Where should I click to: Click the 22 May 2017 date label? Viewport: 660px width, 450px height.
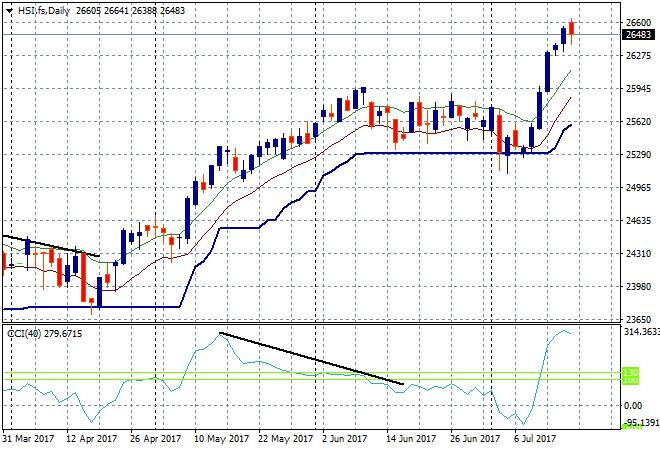pyautogui.click(x=285, y=439)
